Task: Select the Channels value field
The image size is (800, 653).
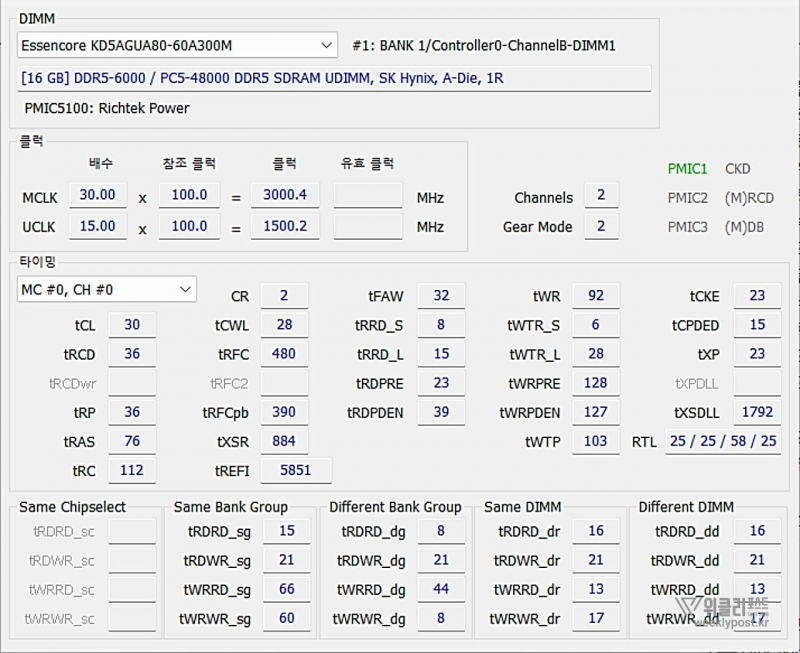Action: (602, 195)
